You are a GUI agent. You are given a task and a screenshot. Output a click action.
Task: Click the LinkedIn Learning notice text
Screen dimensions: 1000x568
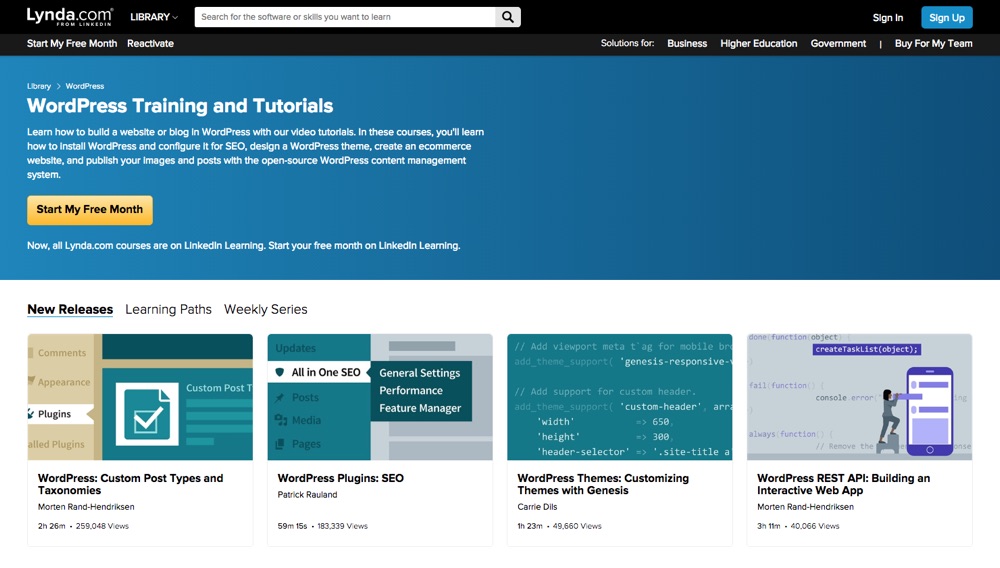tap(244, 245)
